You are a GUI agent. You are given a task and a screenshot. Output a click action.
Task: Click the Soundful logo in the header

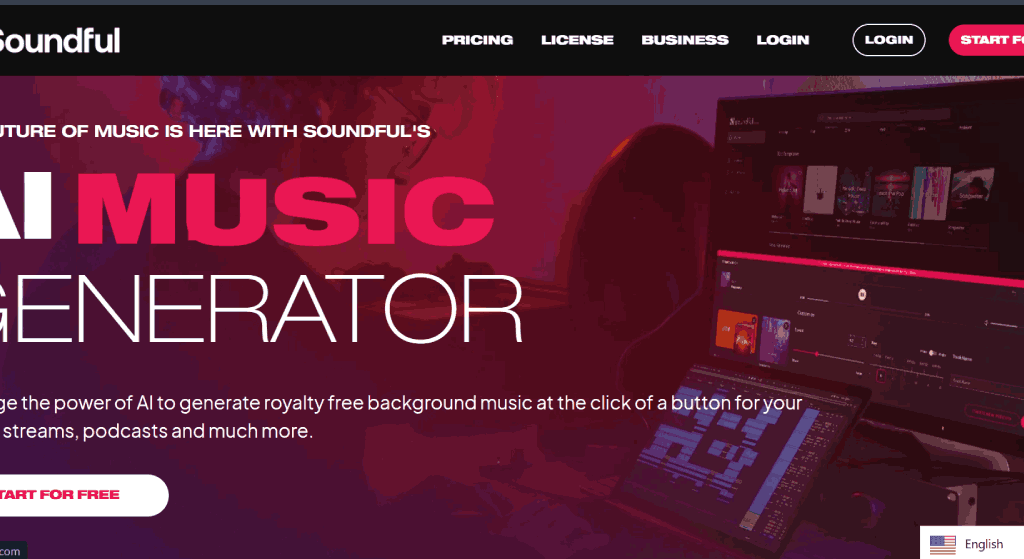pyautogui.click(x=59, y=40)
